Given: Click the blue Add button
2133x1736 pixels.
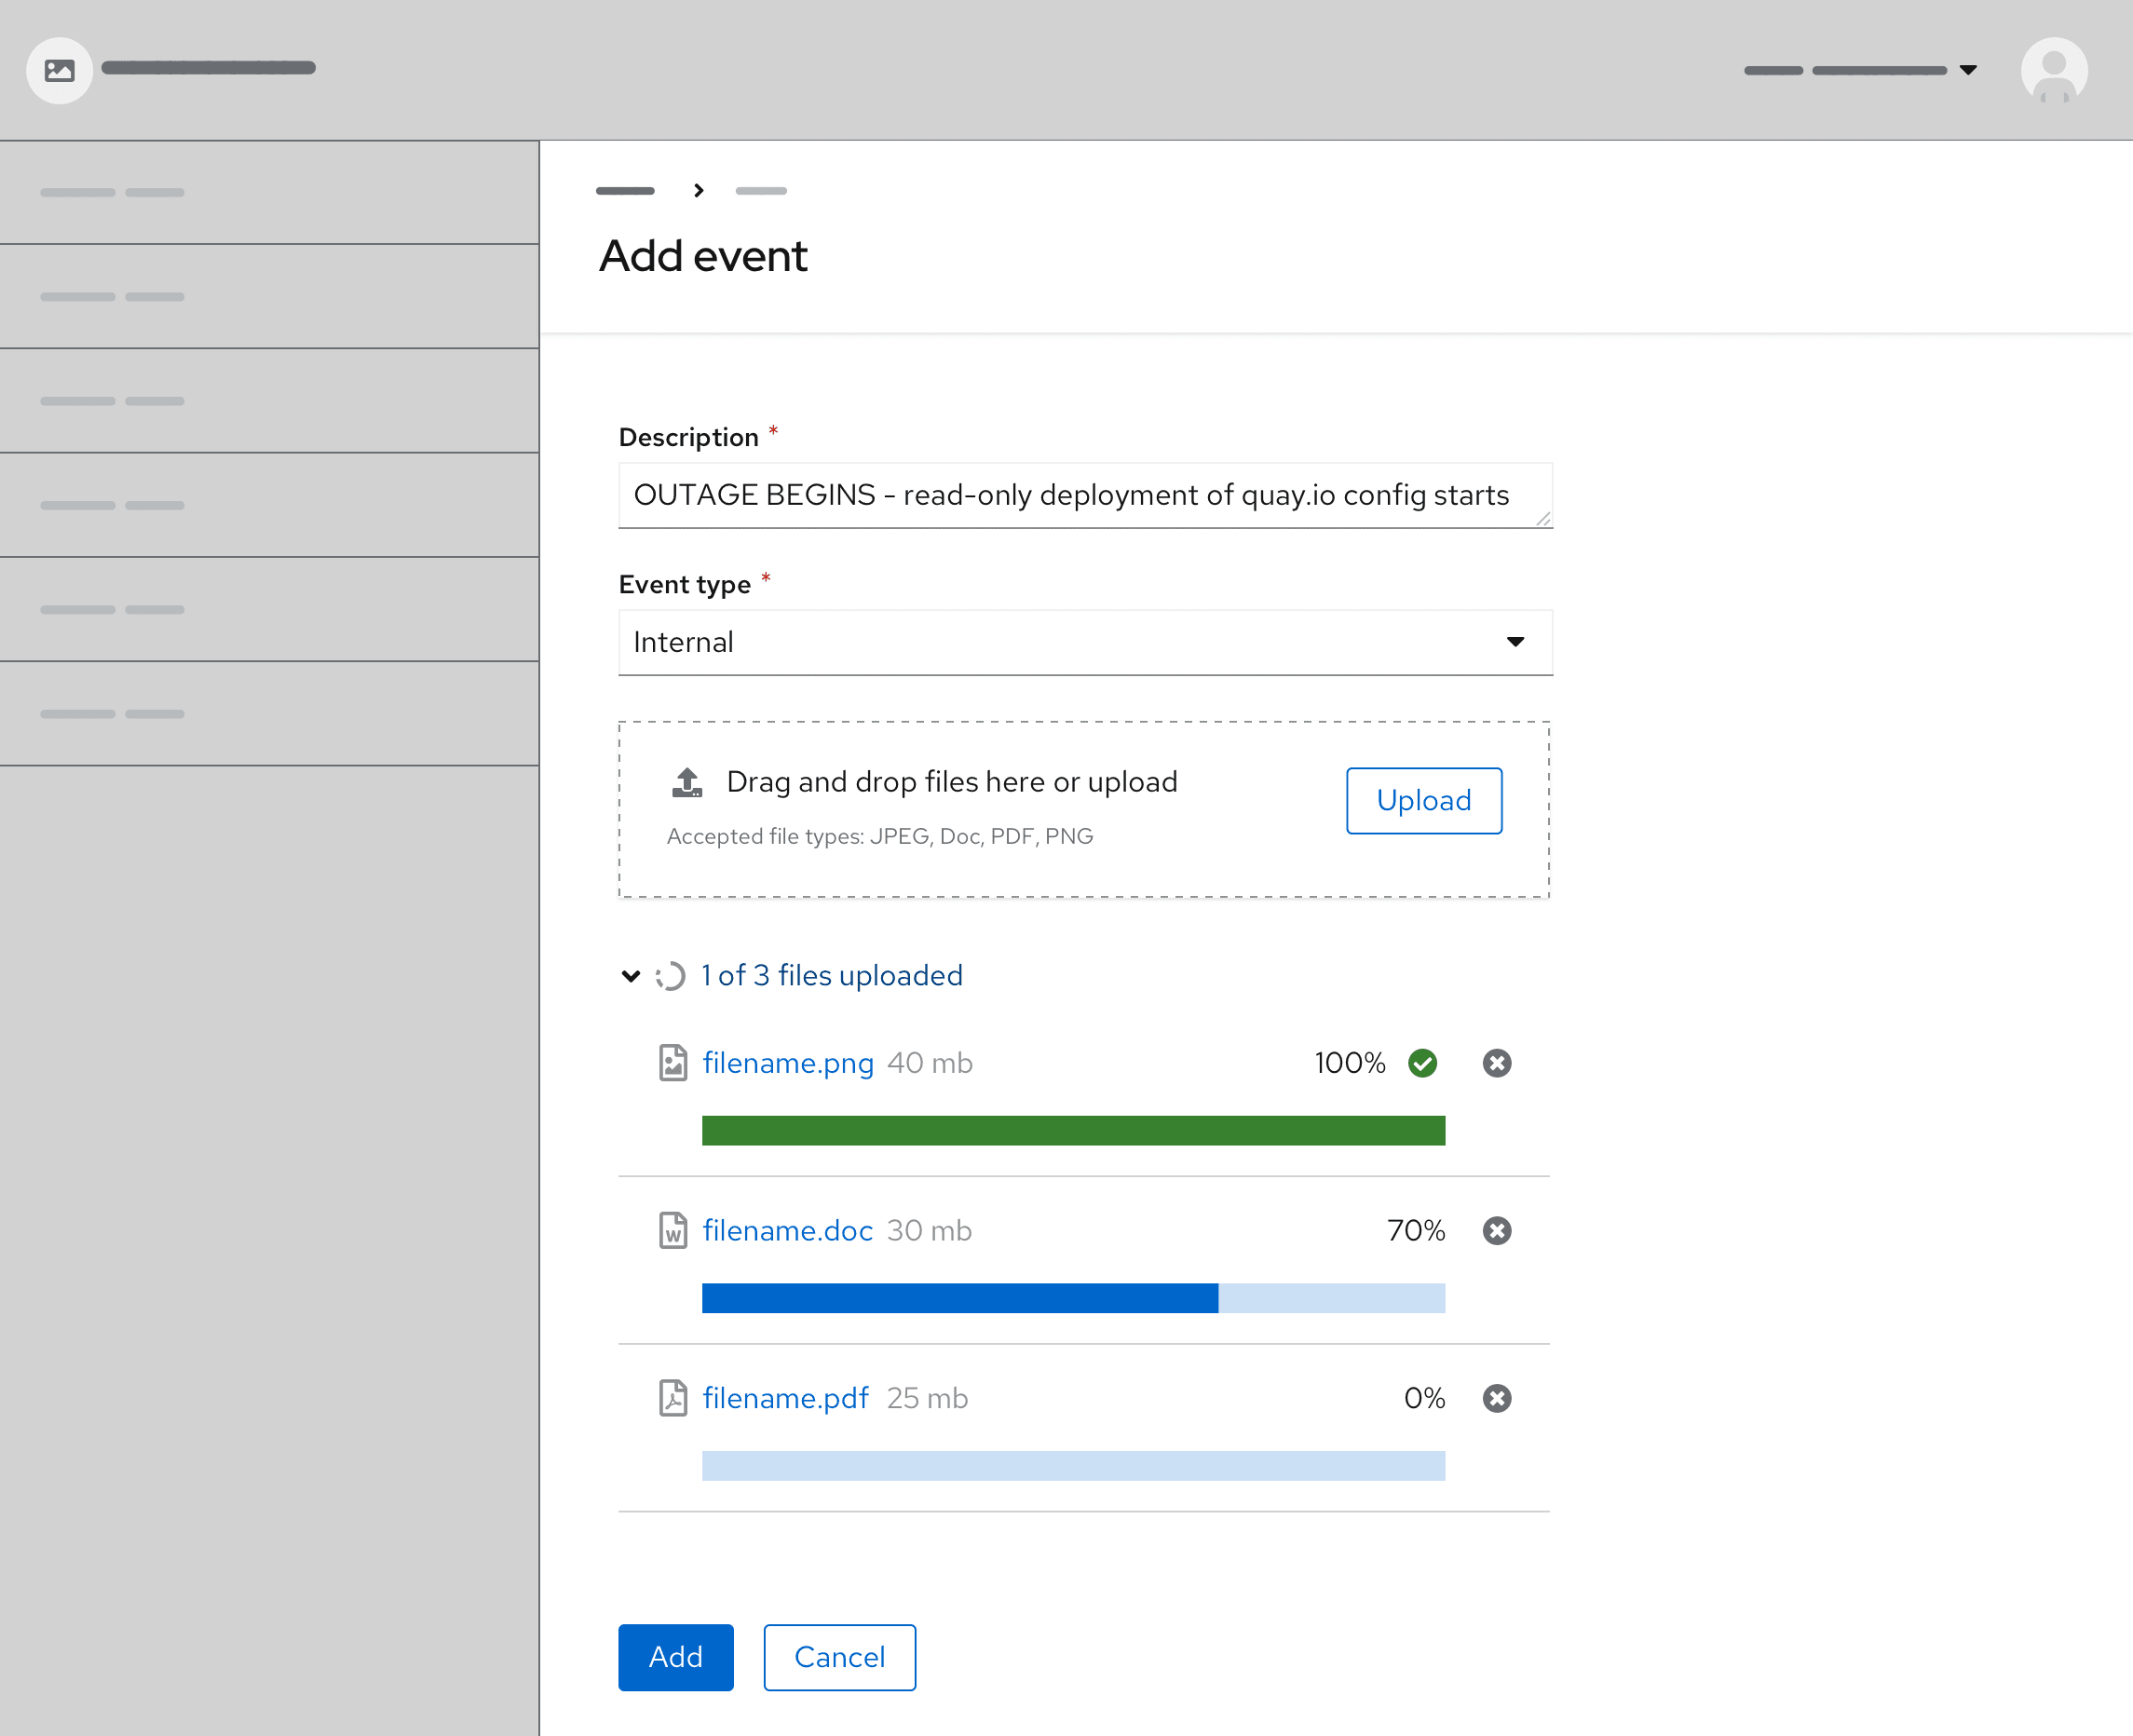Looking at the screenshot, I should point(675,1657).
